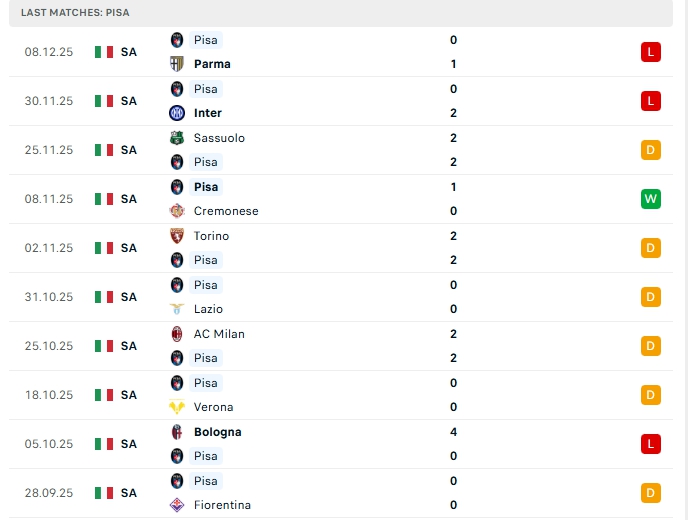
Task: Click the red L badge for the Parma match
Action: click(x=651, y=52)
